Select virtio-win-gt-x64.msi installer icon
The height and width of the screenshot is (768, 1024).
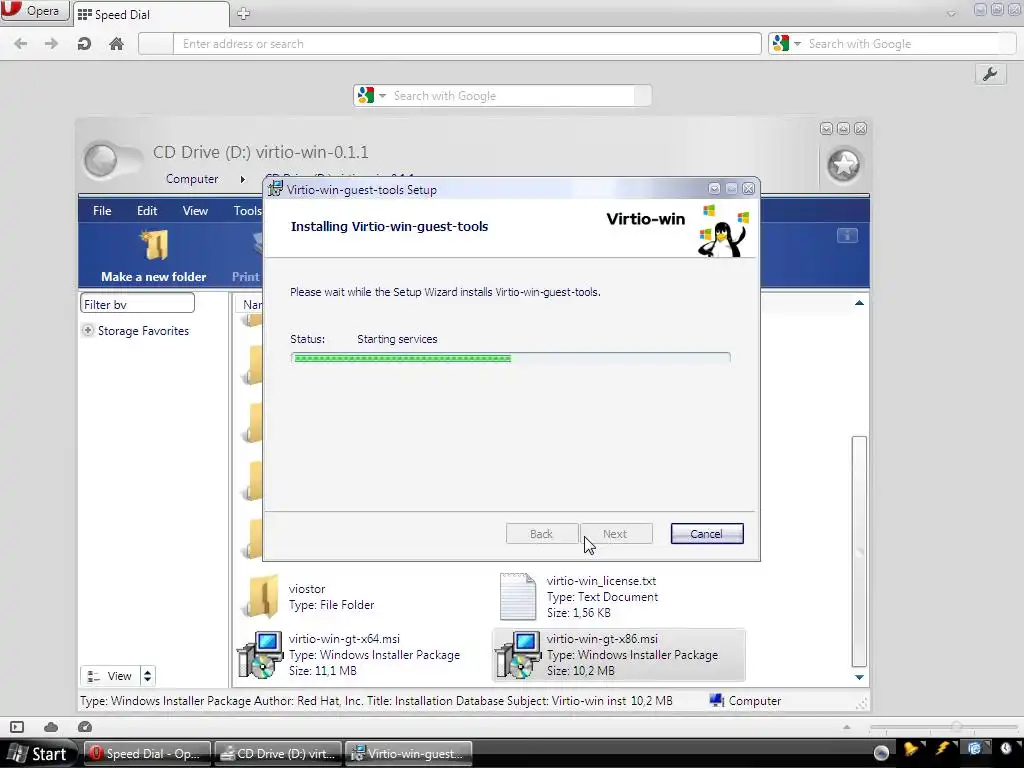point(259,654)
